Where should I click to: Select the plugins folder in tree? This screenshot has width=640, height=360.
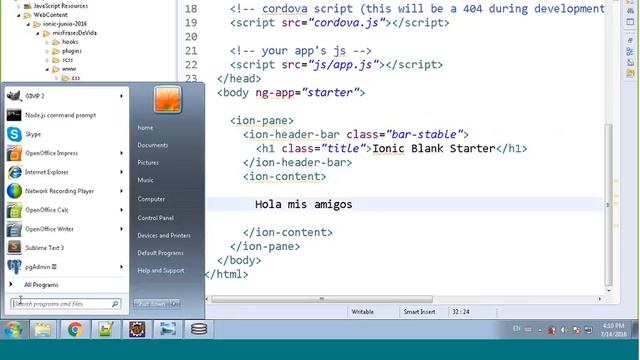72,51
